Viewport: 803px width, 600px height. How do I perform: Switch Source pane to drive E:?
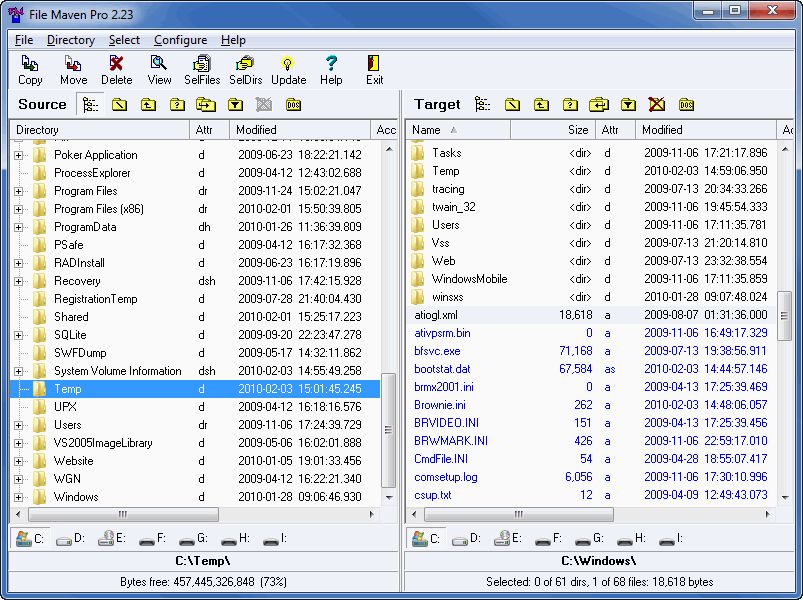112,539
